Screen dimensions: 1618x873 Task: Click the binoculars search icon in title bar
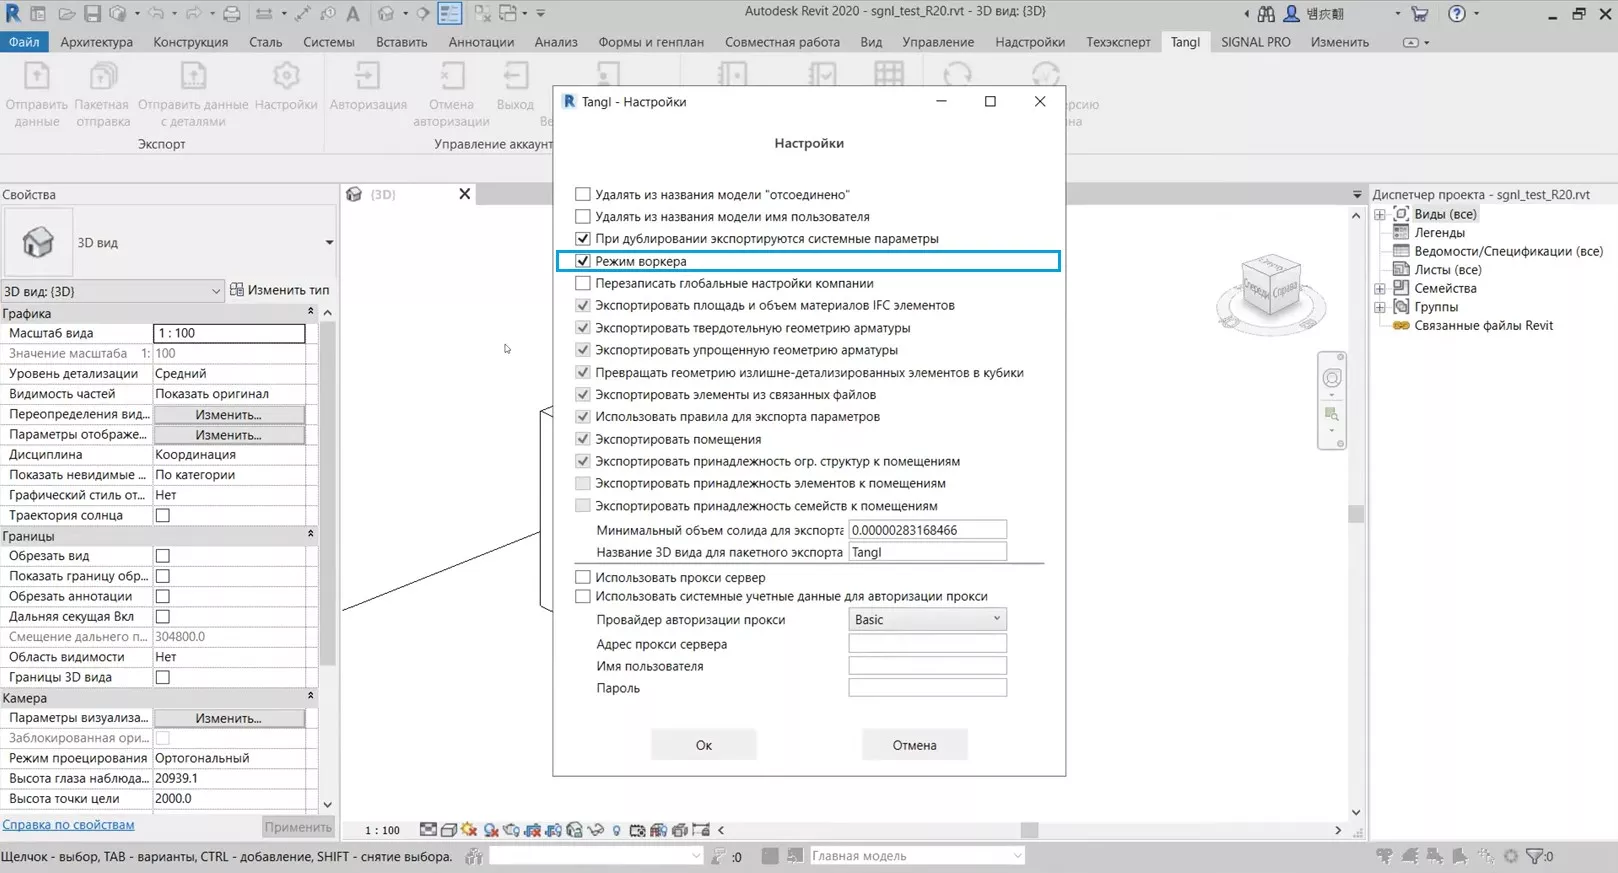point(1266,14)
